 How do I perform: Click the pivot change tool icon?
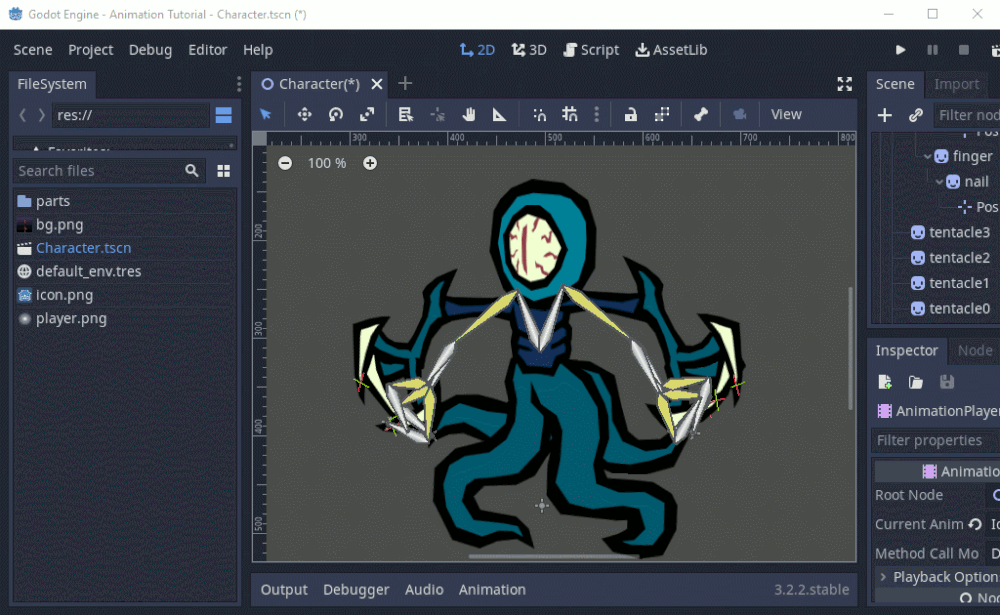coord(438,114)
